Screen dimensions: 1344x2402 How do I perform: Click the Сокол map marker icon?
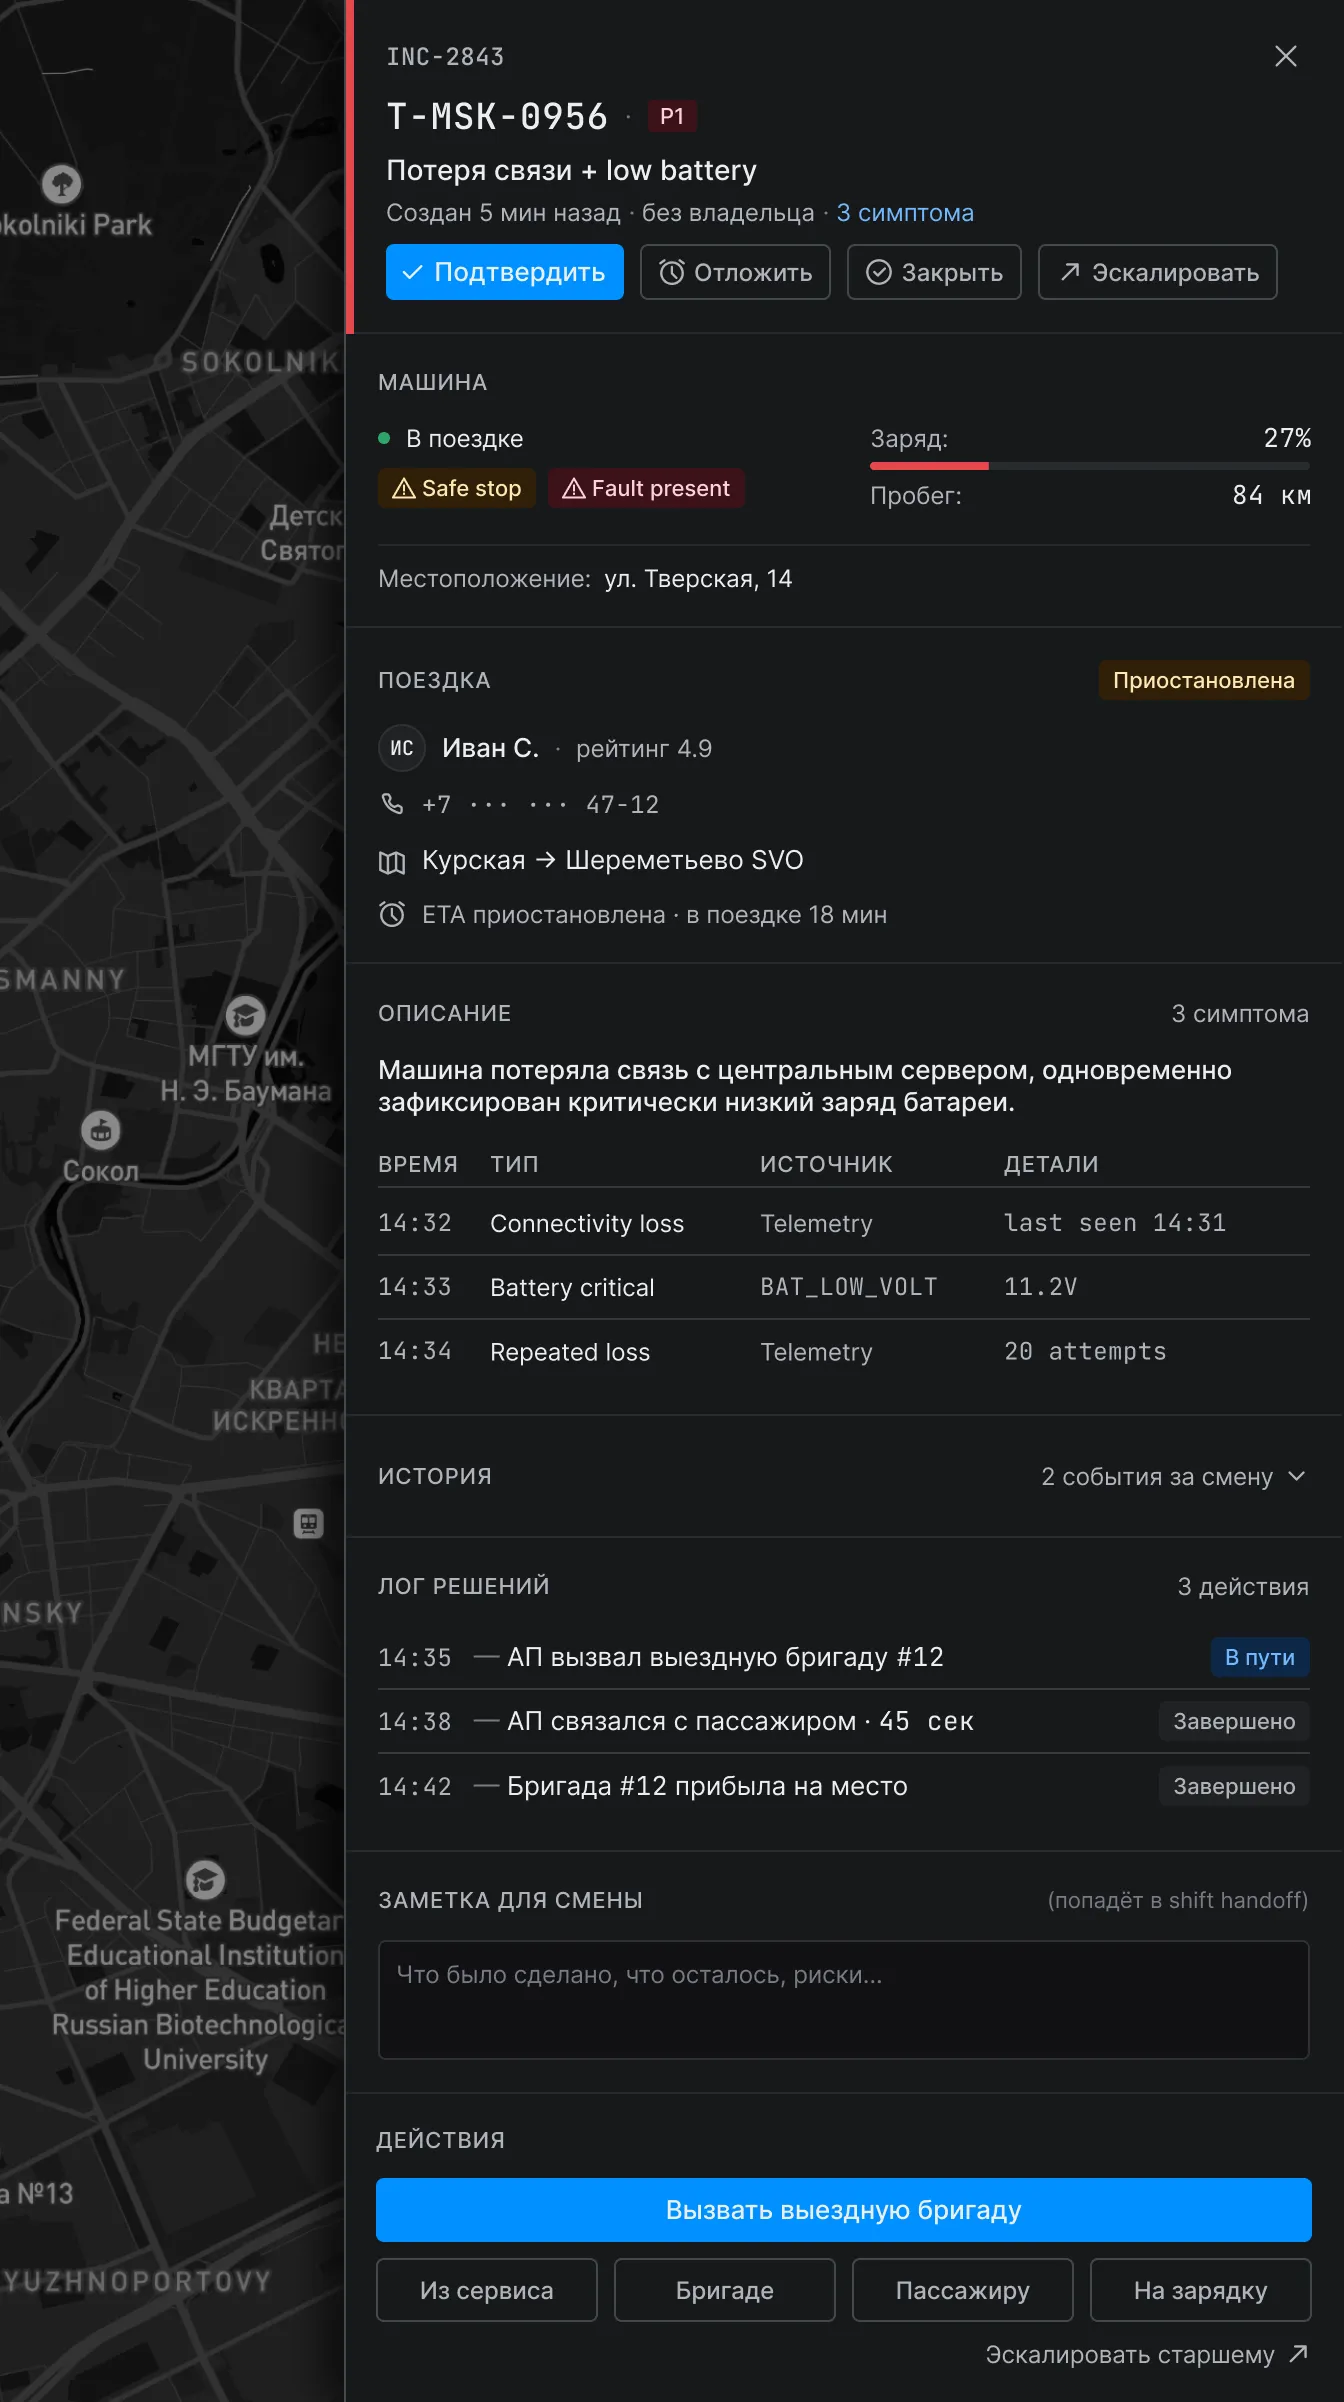(x=100, y=1131)
